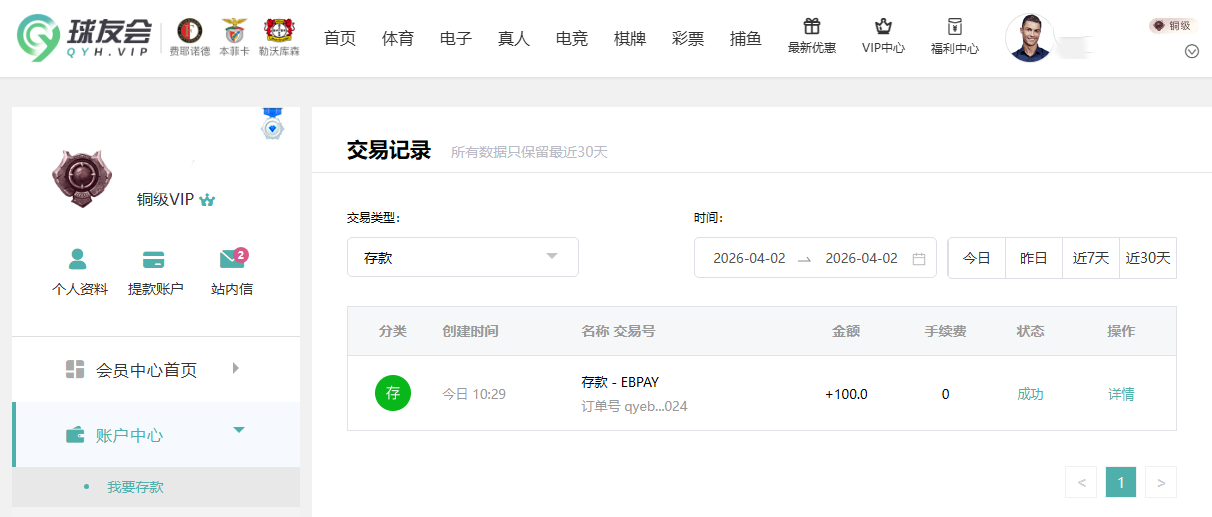
Task: Open 详情 for the EBPAY deposit
Action: click(1120, 394)
